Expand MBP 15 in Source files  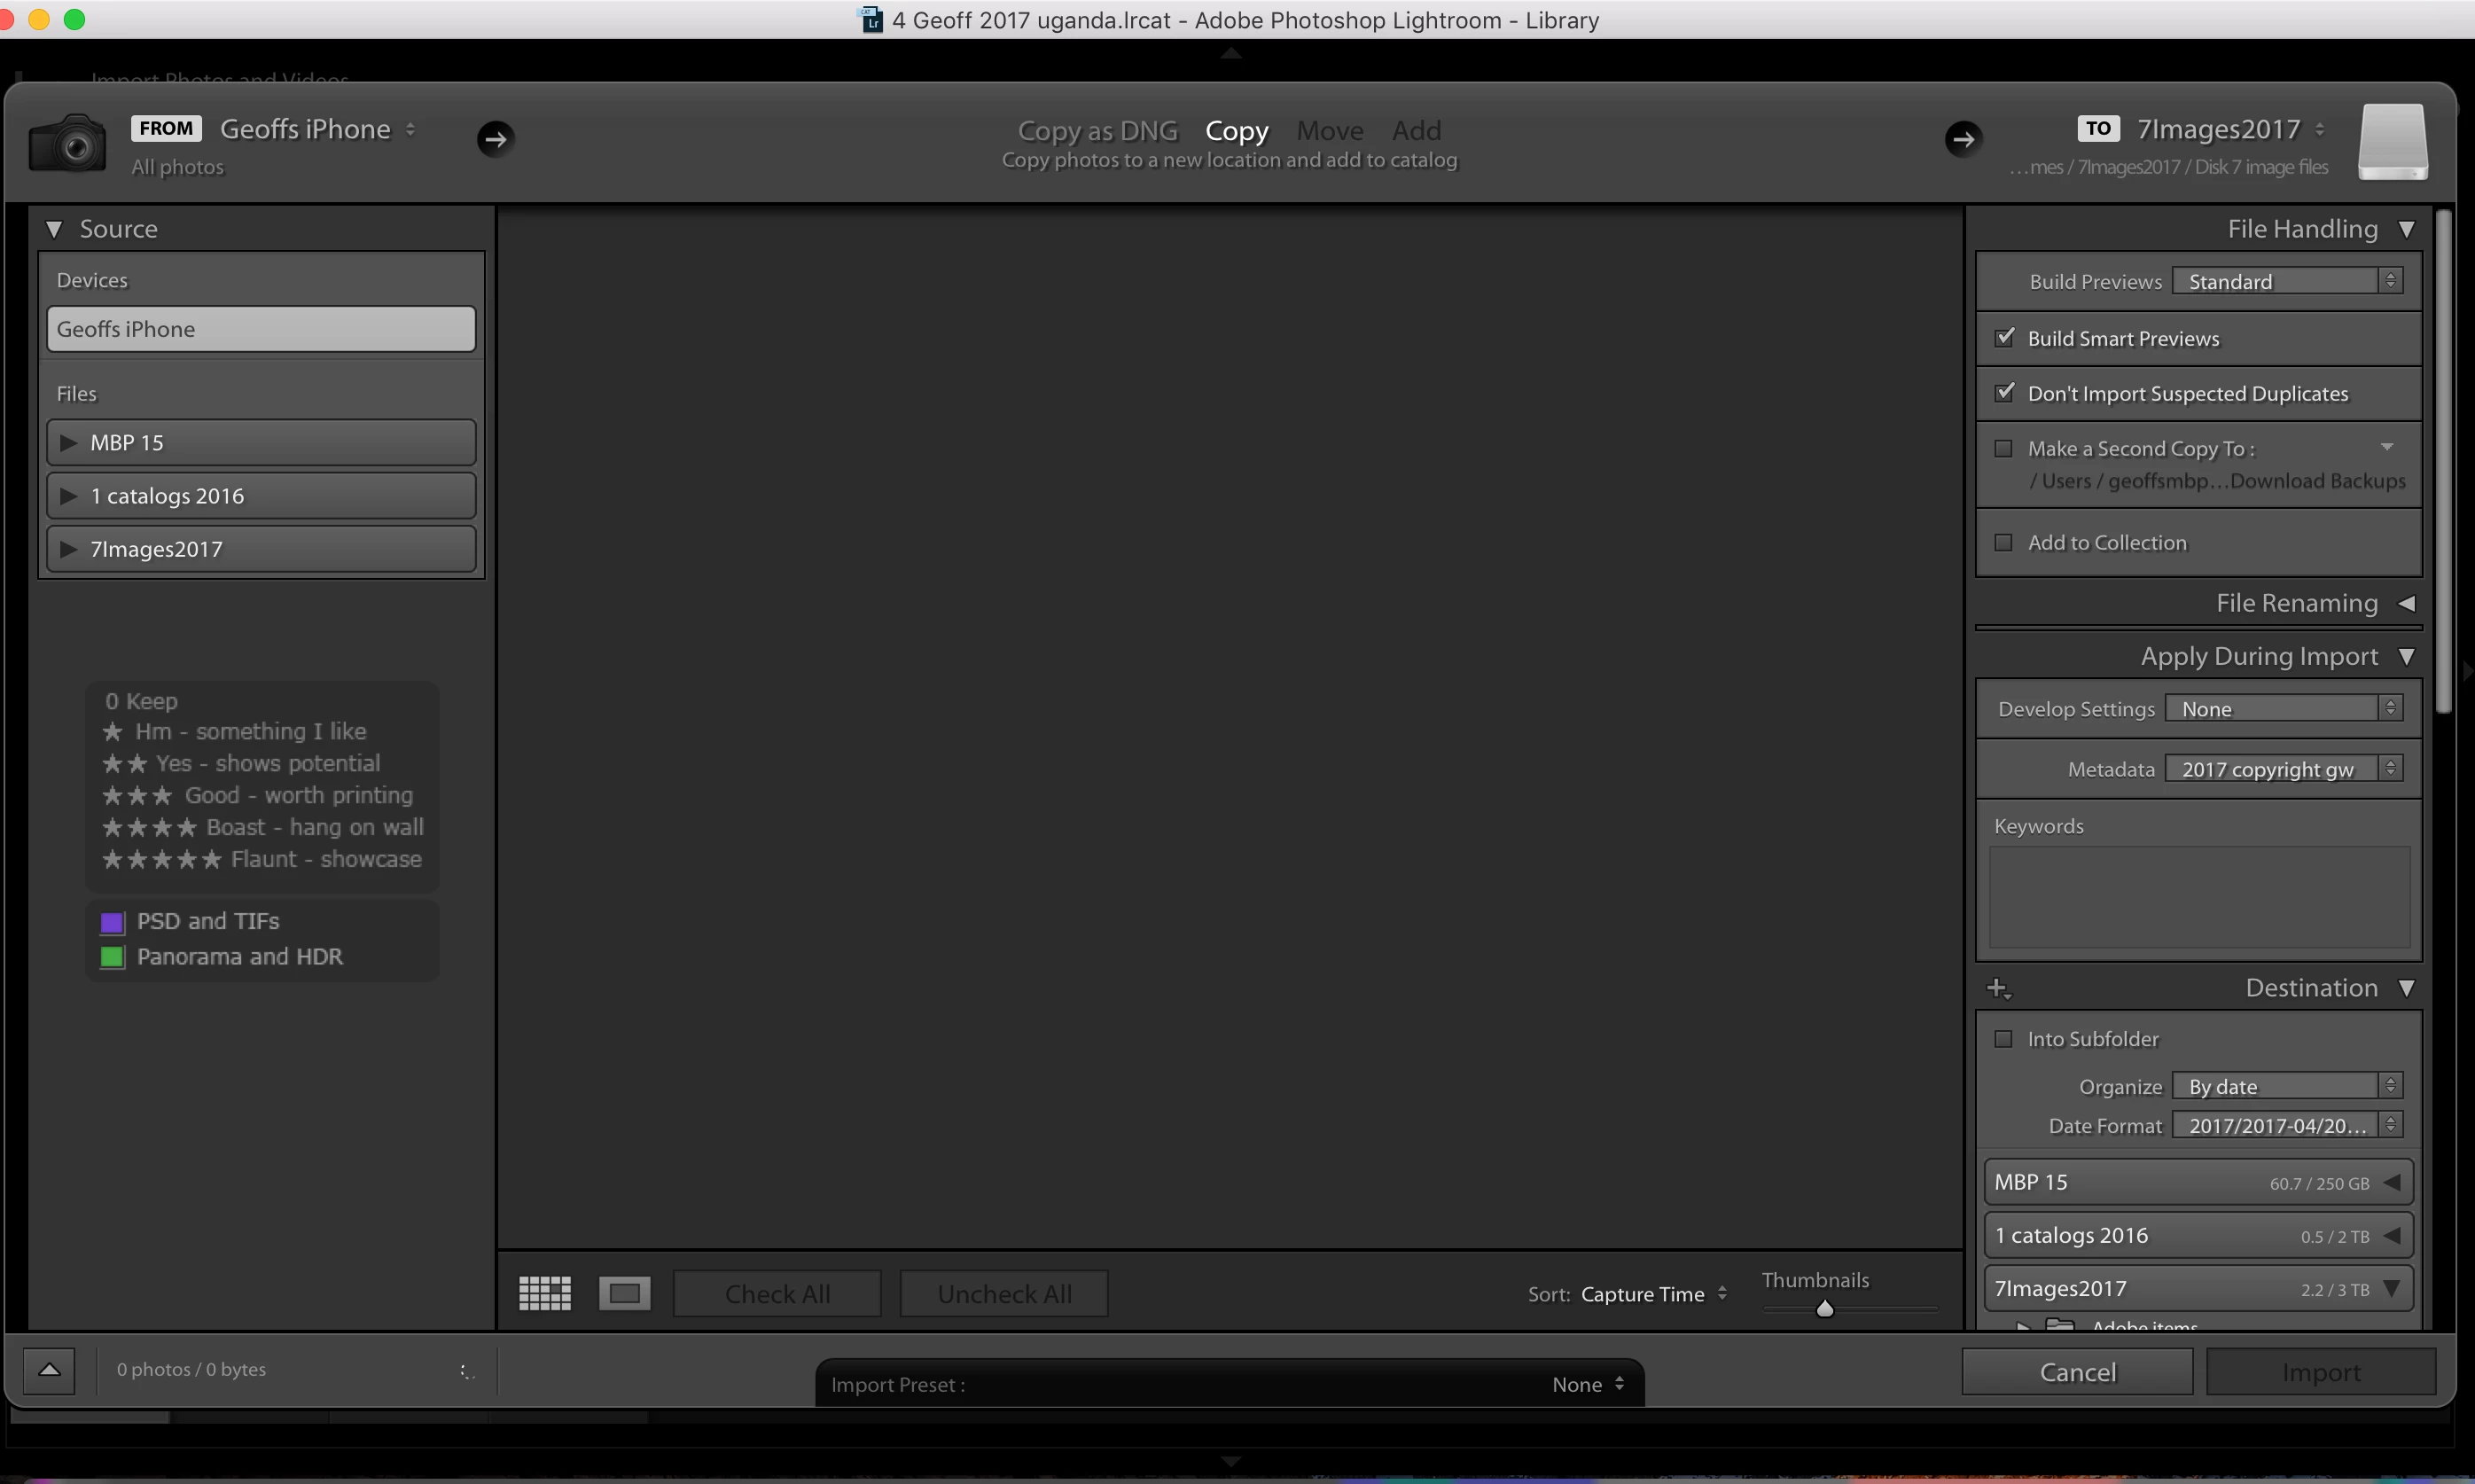(x=68, y=442)
